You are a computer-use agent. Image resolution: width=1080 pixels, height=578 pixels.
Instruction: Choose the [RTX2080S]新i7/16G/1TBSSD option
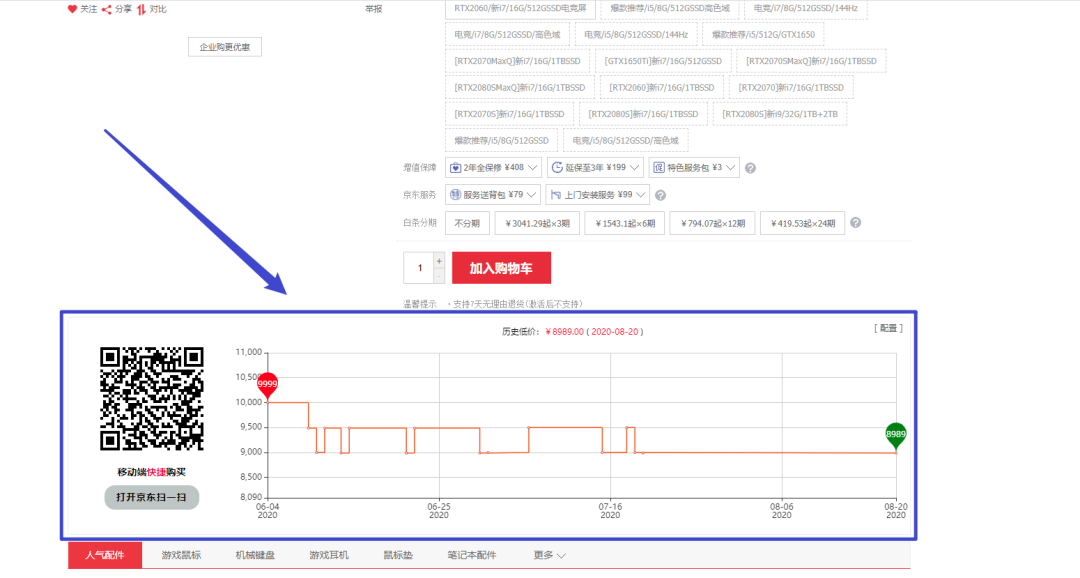pos(643,114)
